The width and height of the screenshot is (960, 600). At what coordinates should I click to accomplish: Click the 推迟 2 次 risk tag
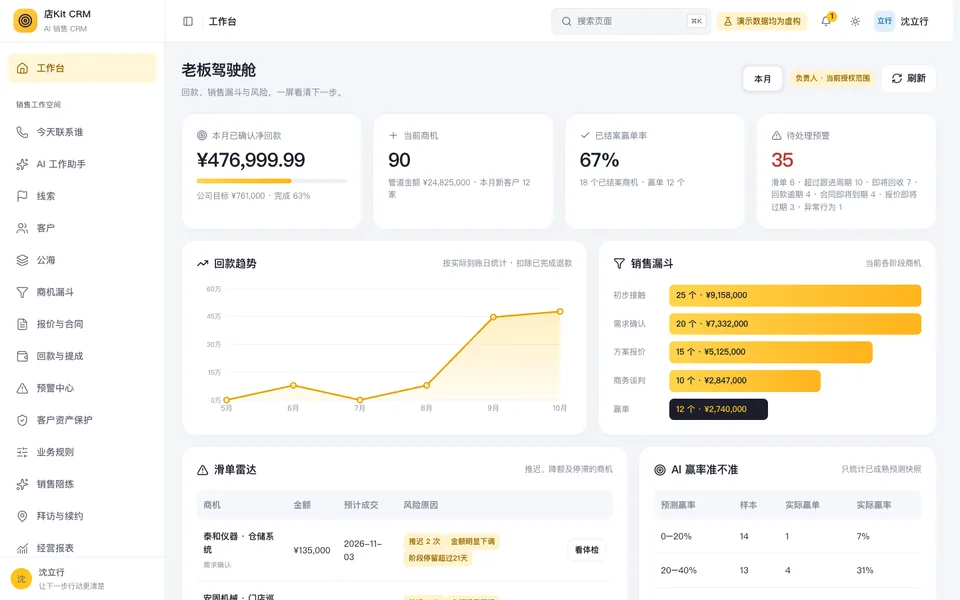point(424,541)
